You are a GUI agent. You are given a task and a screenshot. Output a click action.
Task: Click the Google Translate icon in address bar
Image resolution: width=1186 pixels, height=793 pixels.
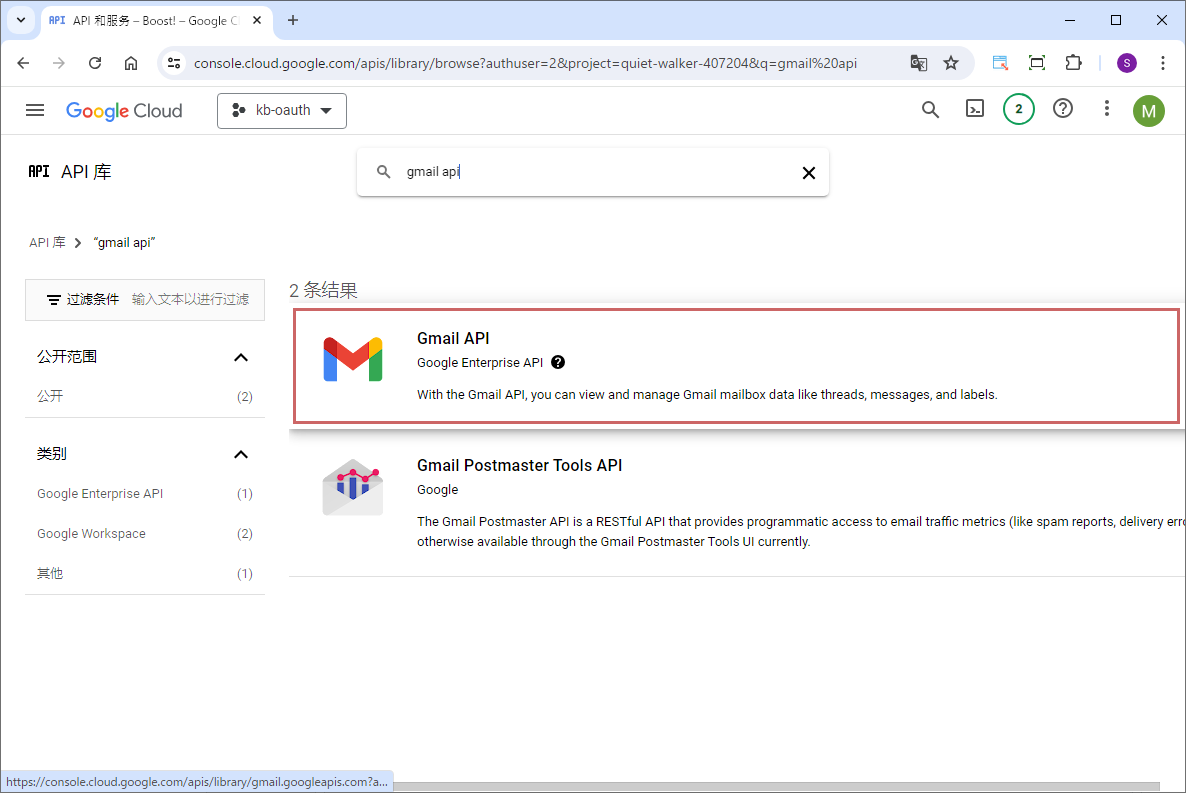[x=918, y=63]
